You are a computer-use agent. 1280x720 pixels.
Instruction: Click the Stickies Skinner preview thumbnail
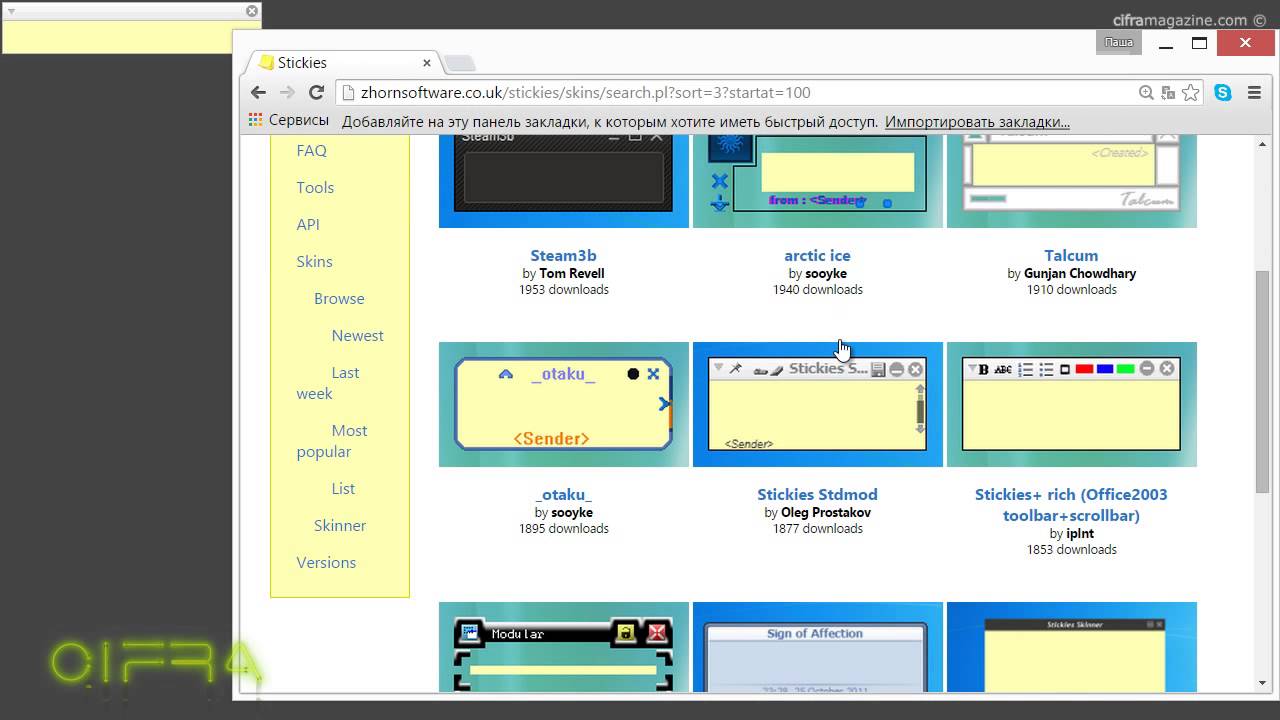1072,647
